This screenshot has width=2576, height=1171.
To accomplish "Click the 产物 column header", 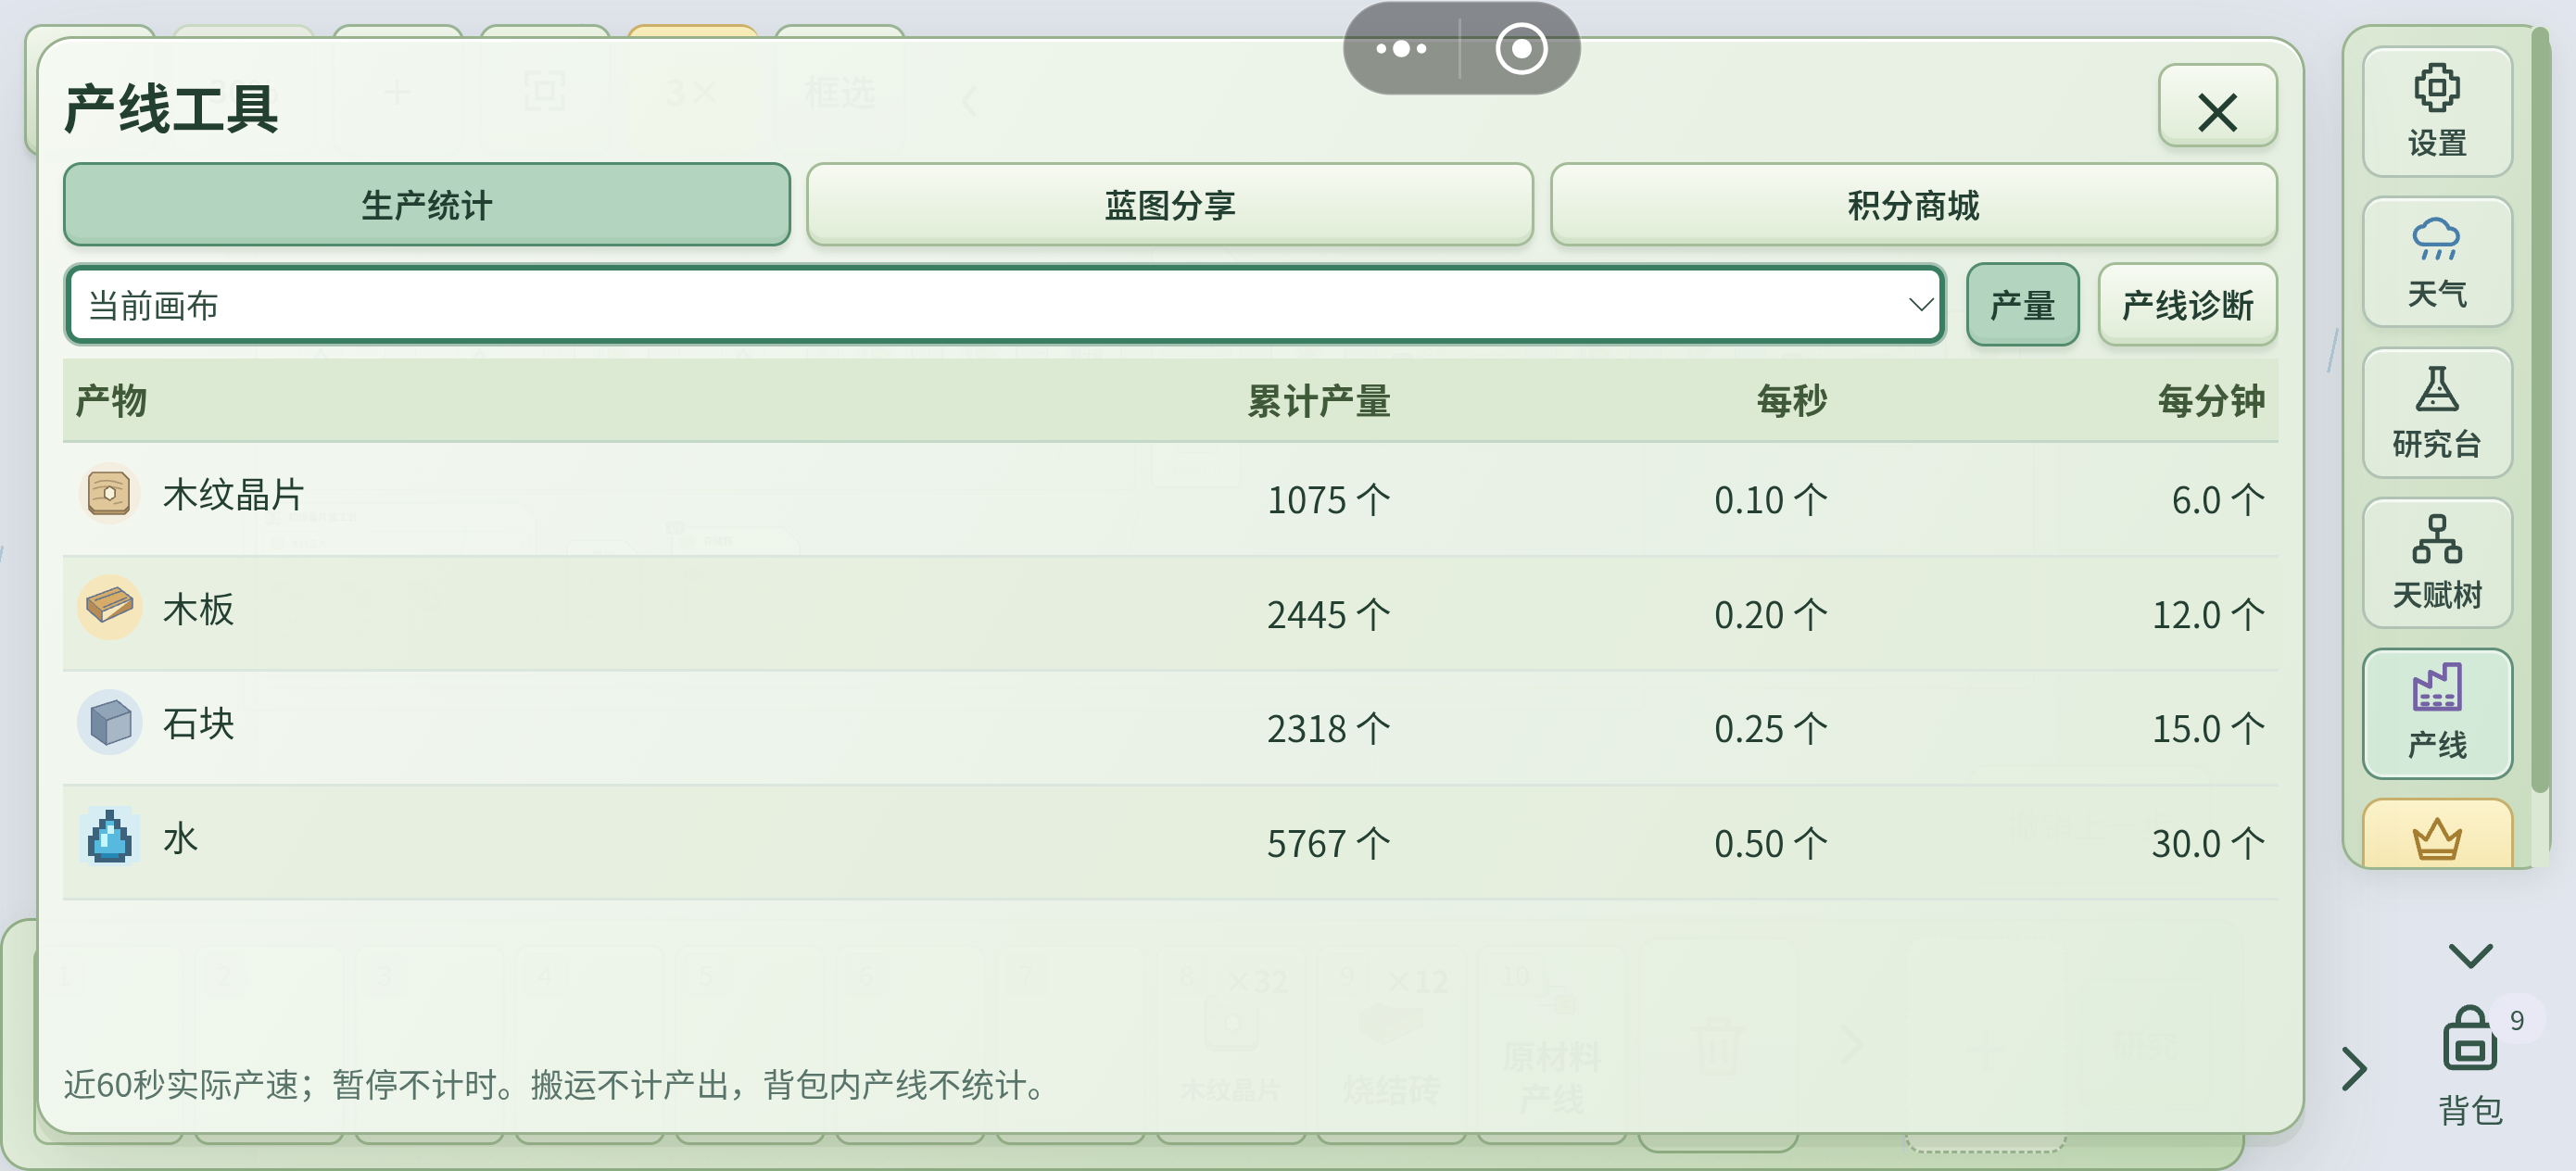I will [x=111, y=401].
